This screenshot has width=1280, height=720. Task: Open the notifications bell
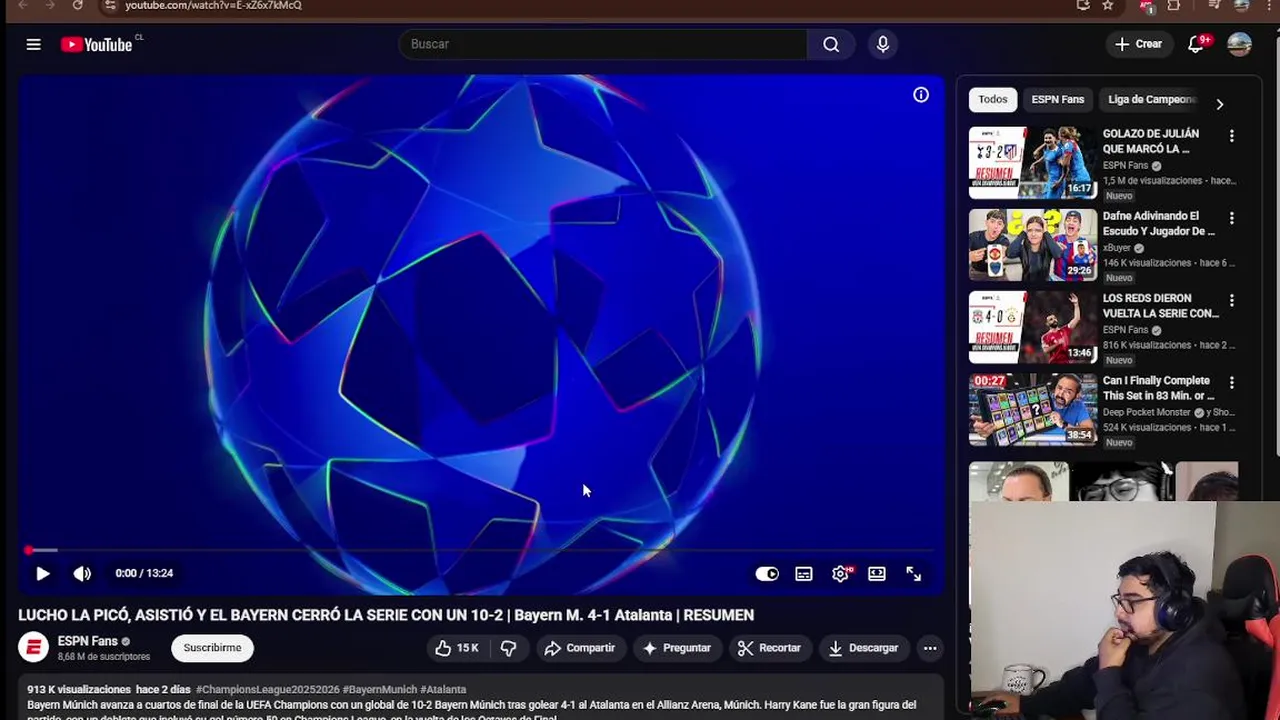tap(1196, 44)
